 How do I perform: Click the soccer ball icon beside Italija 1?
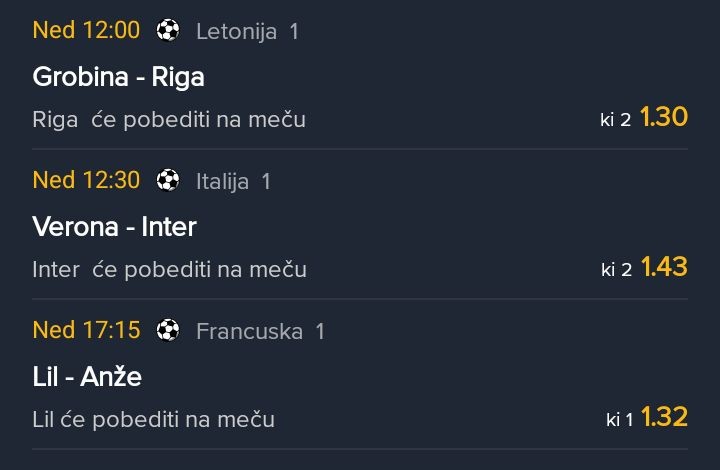(168, 181)
